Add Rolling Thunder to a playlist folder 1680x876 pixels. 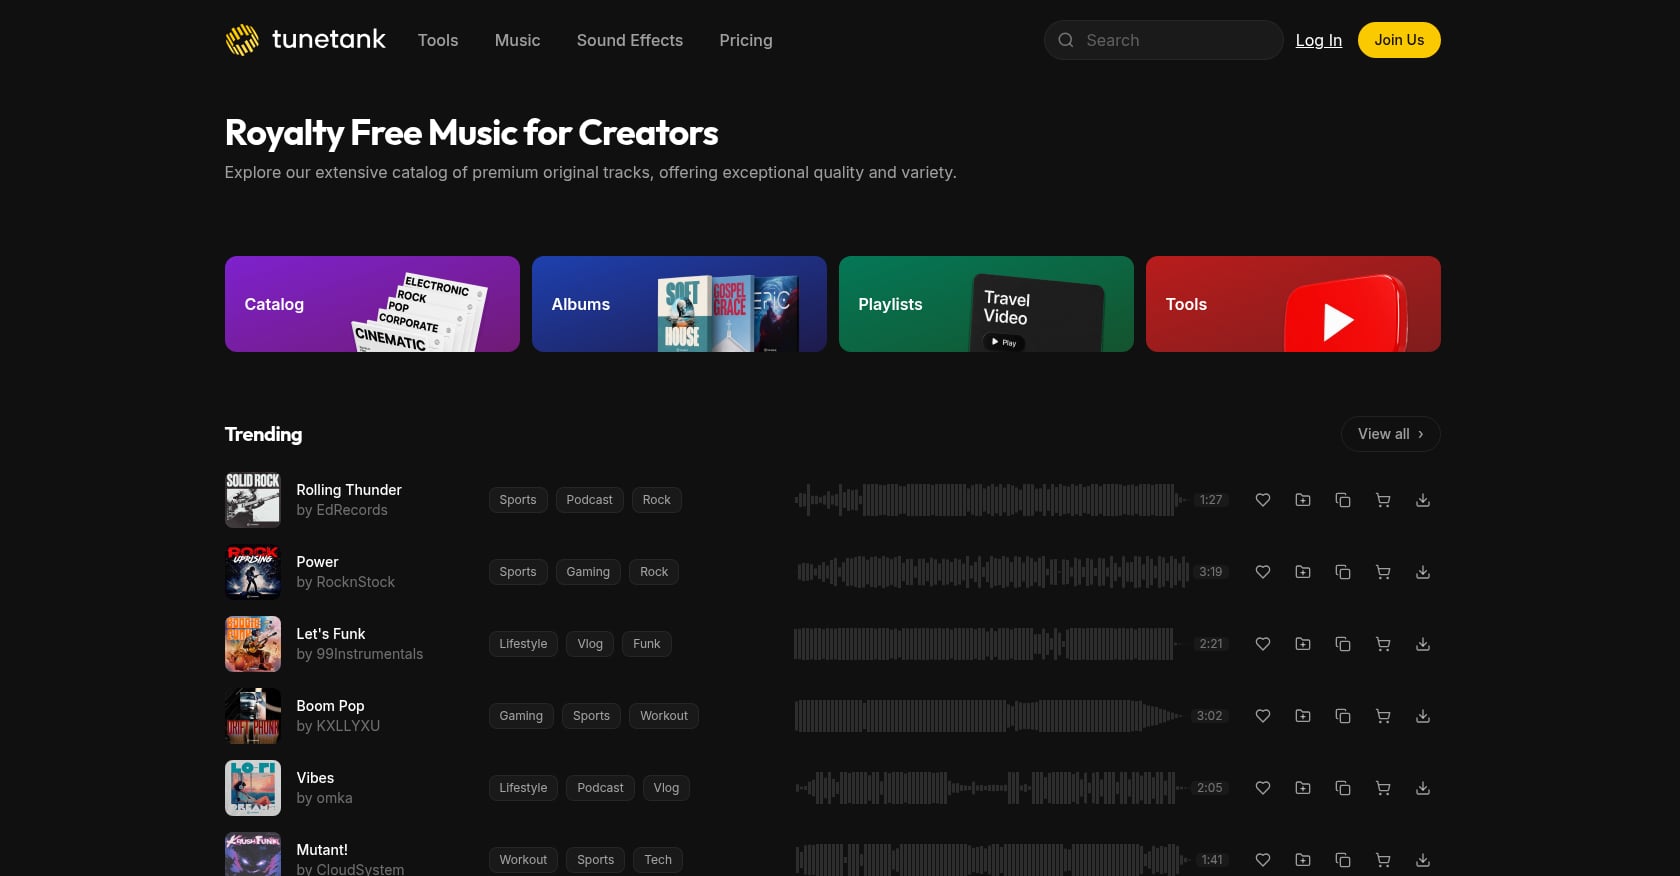click(x=1303, y=500)
